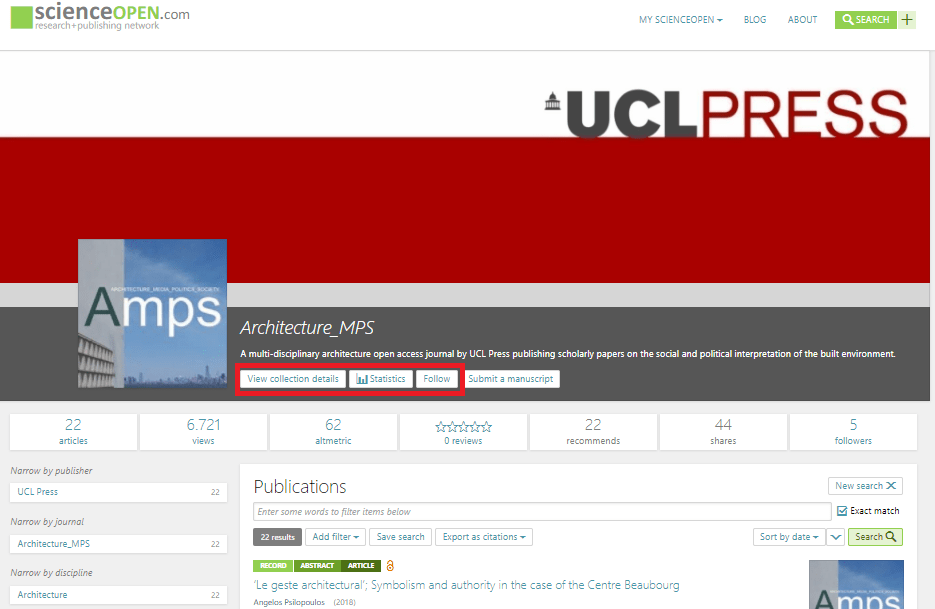Click the orange open access icon
Screen dimensions: 935x609
point(390,565)
